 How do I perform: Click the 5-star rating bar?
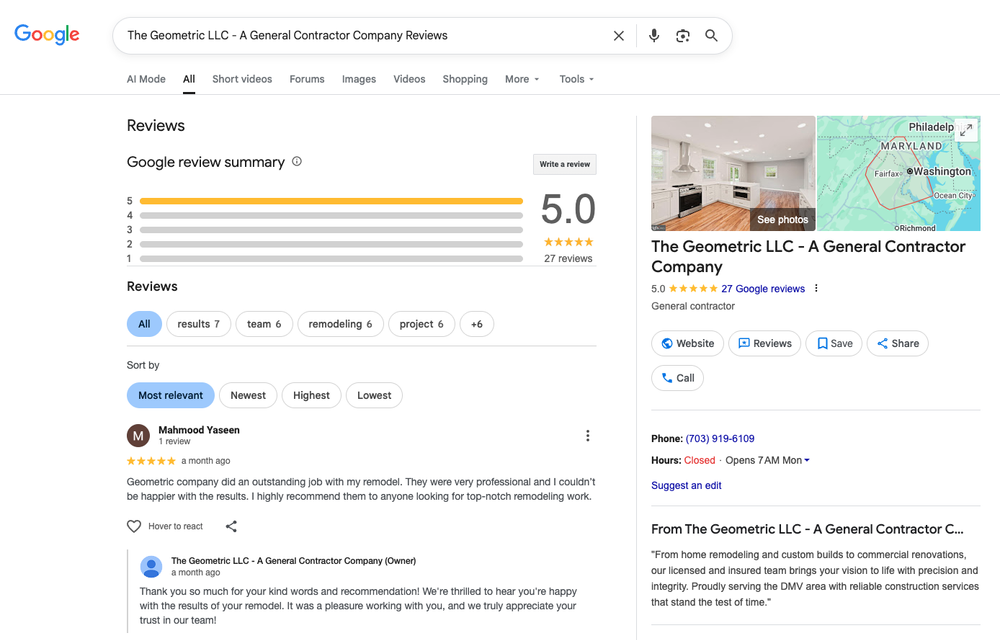coord(331,201)
